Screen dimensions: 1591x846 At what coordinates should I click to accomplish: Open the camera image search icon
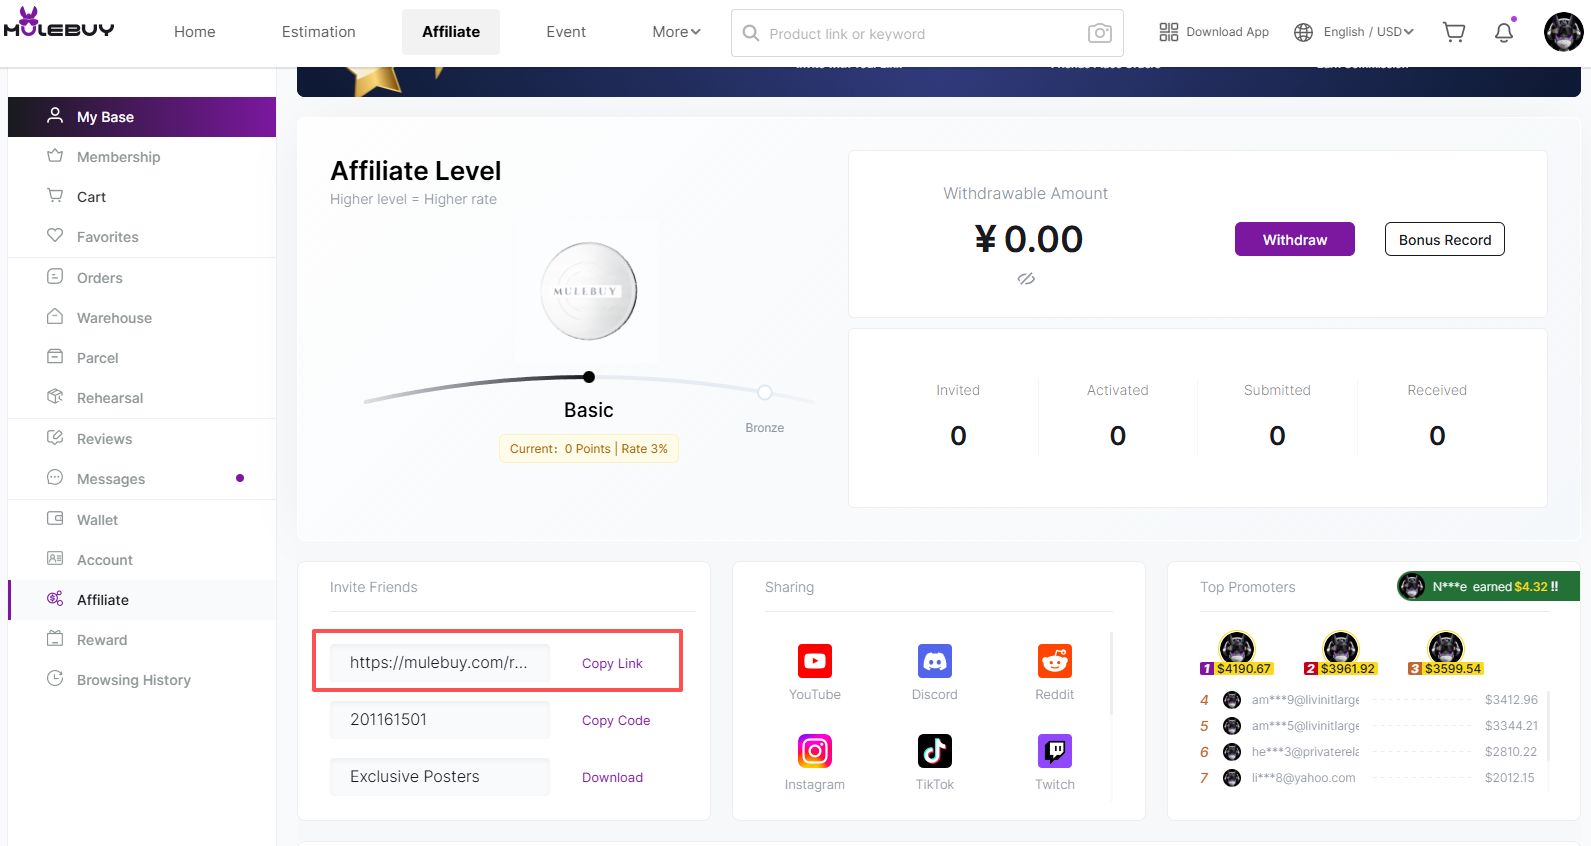pos(1099,33)
